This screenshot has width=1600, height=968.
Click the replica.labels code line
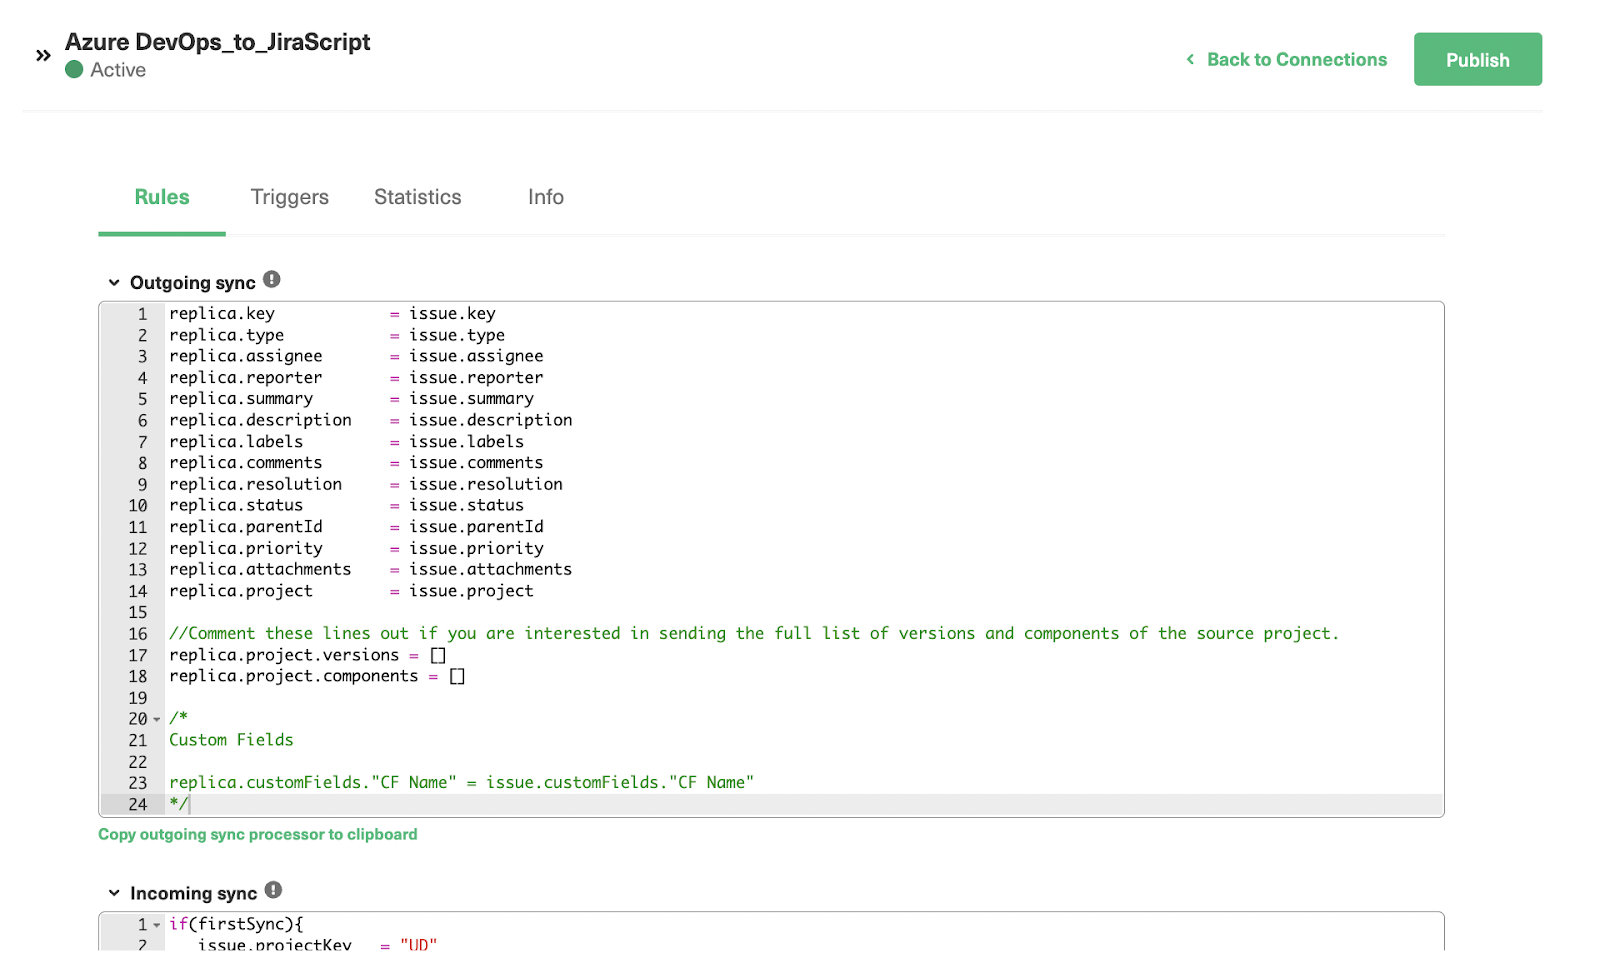346,442
